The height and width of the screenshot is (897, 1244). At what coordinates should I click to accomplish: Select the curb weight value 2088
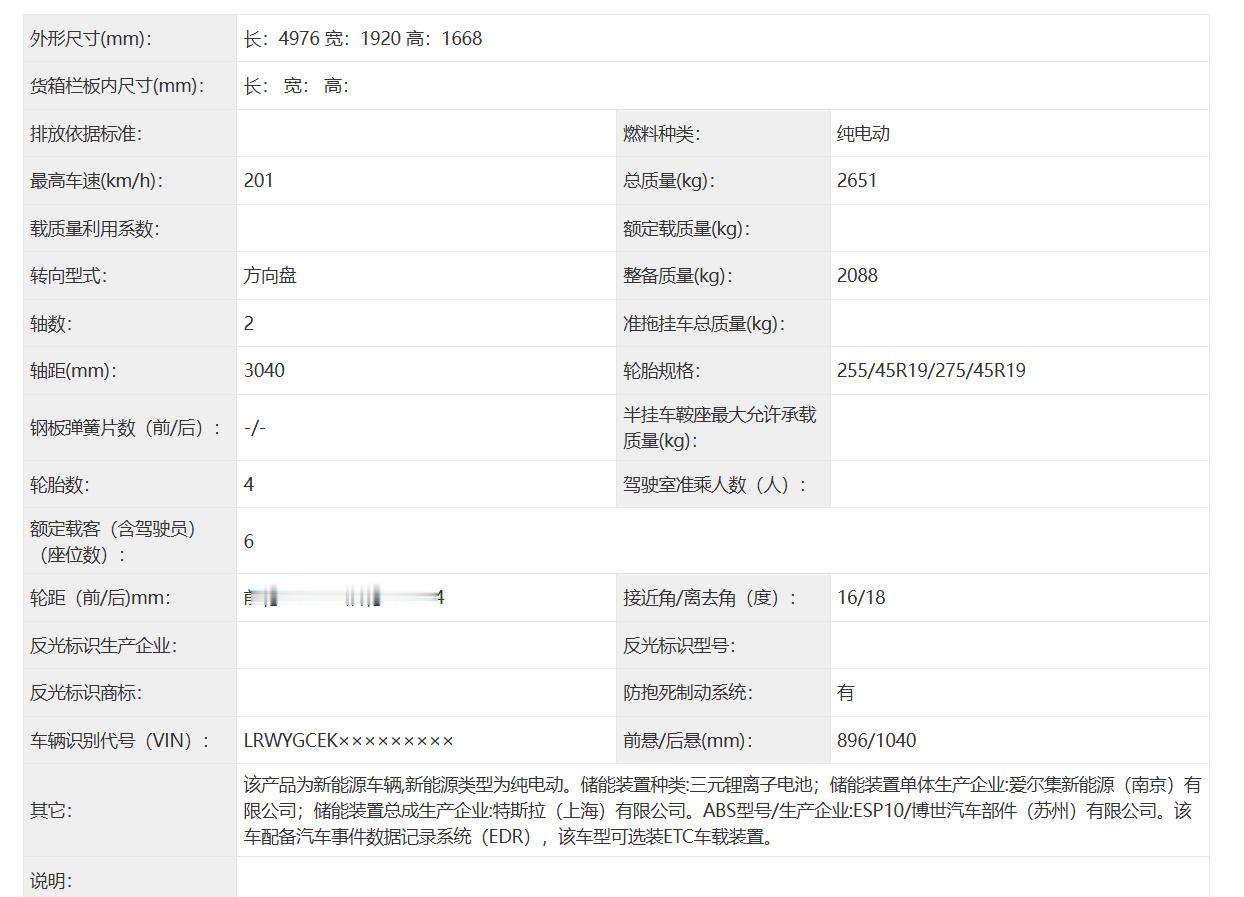(x=857, y=276)
